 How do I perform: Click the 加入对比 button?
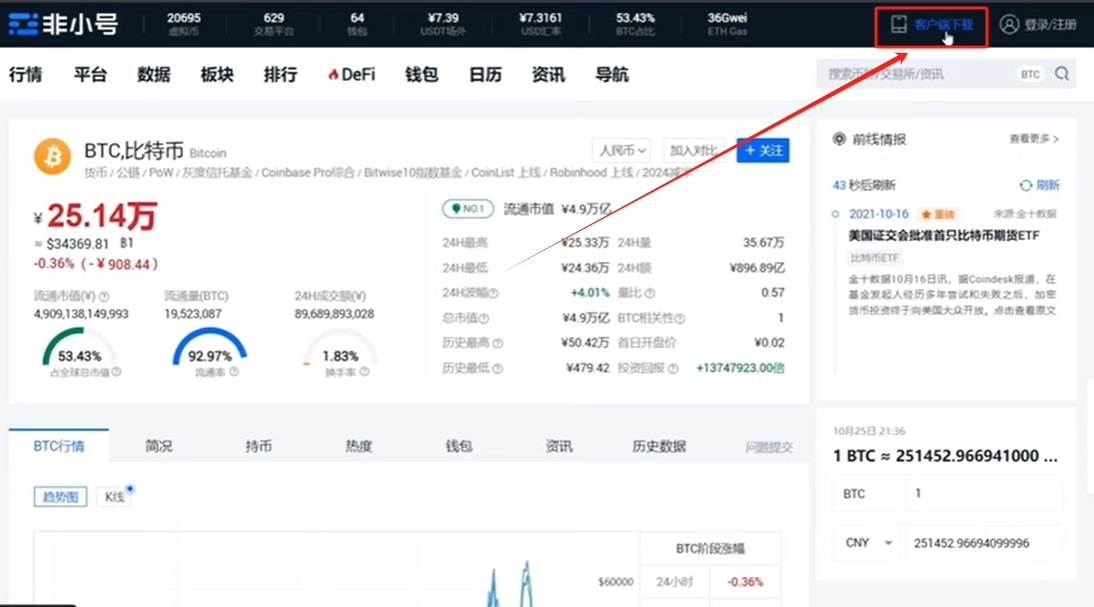point(693,151)
